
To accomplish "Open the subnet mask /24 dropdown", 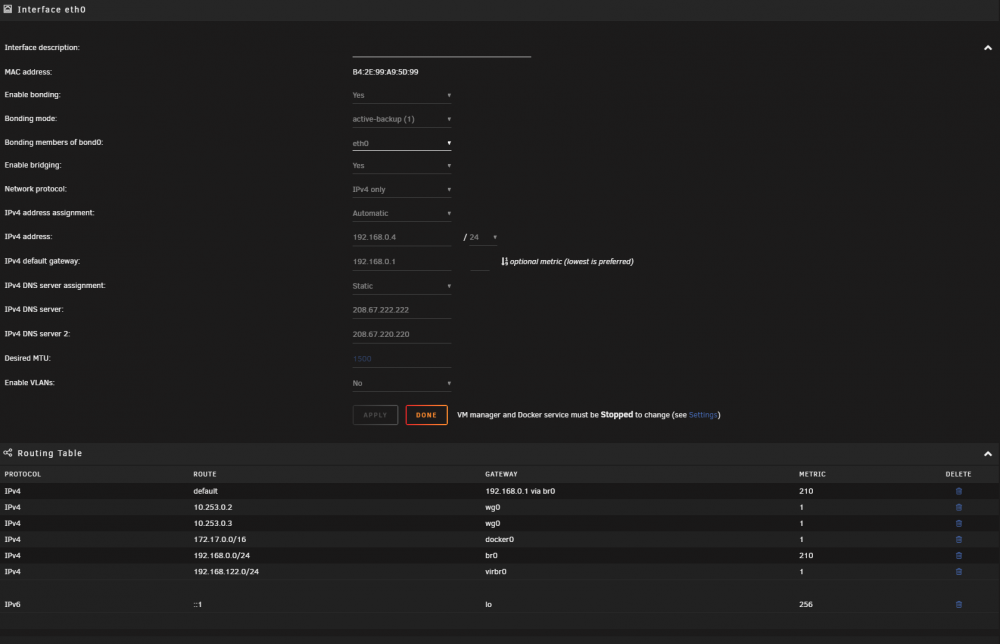I will tap(483, 237).
